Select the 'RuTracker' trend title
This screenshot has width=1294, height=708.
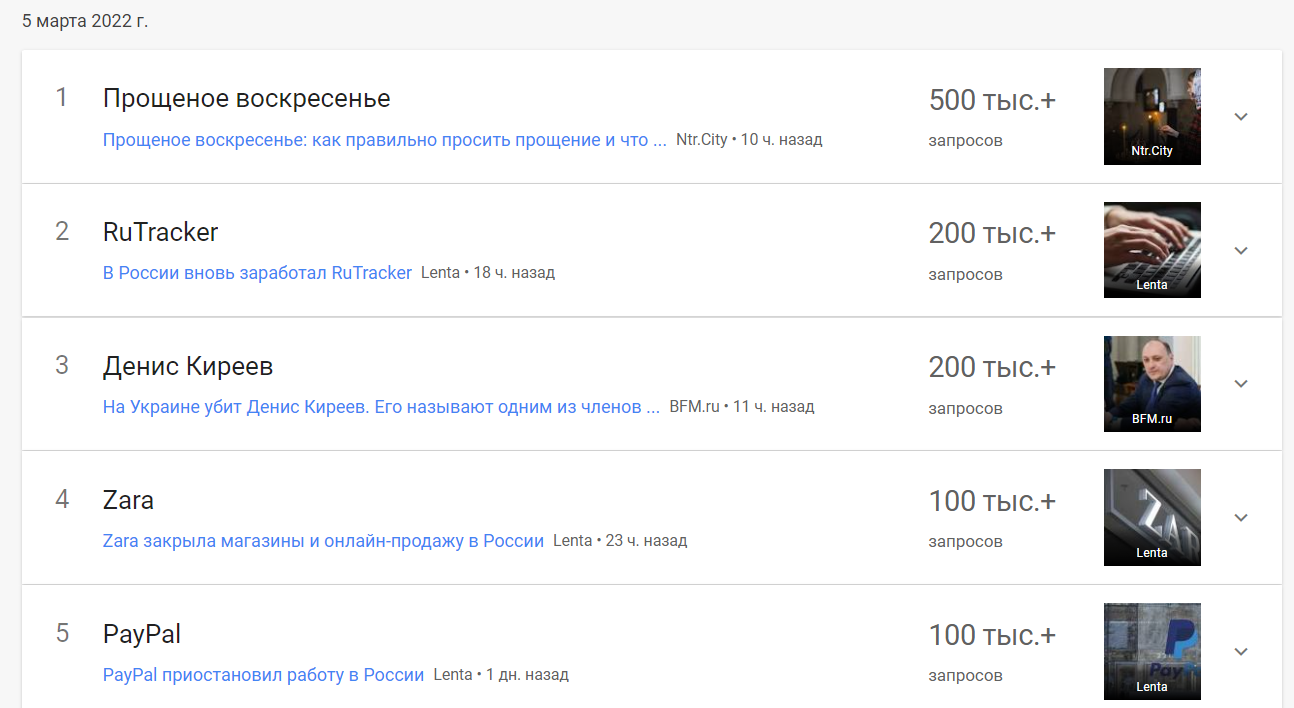coord(161,232)
